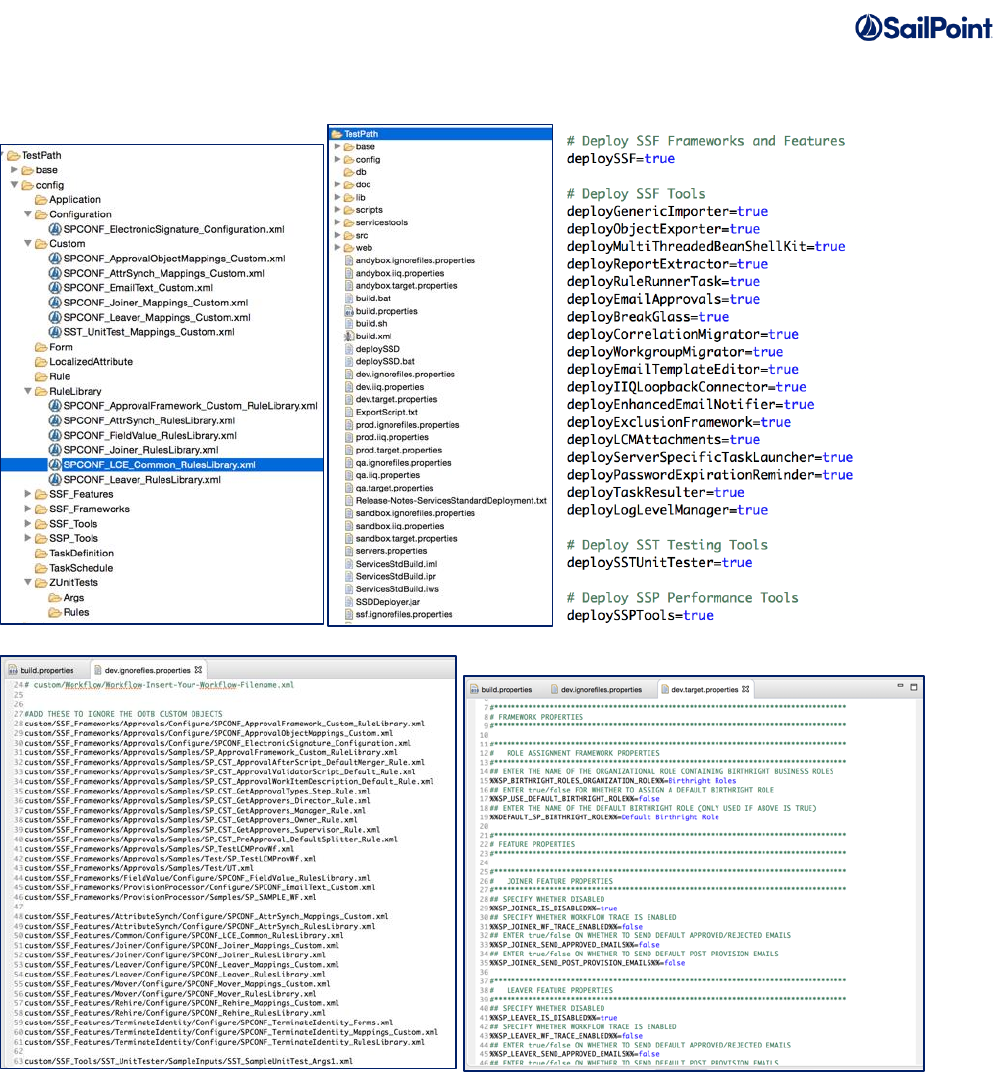Click file icon of SSDDeployer.jar
1005x1072 pixels.
[349, 602]
